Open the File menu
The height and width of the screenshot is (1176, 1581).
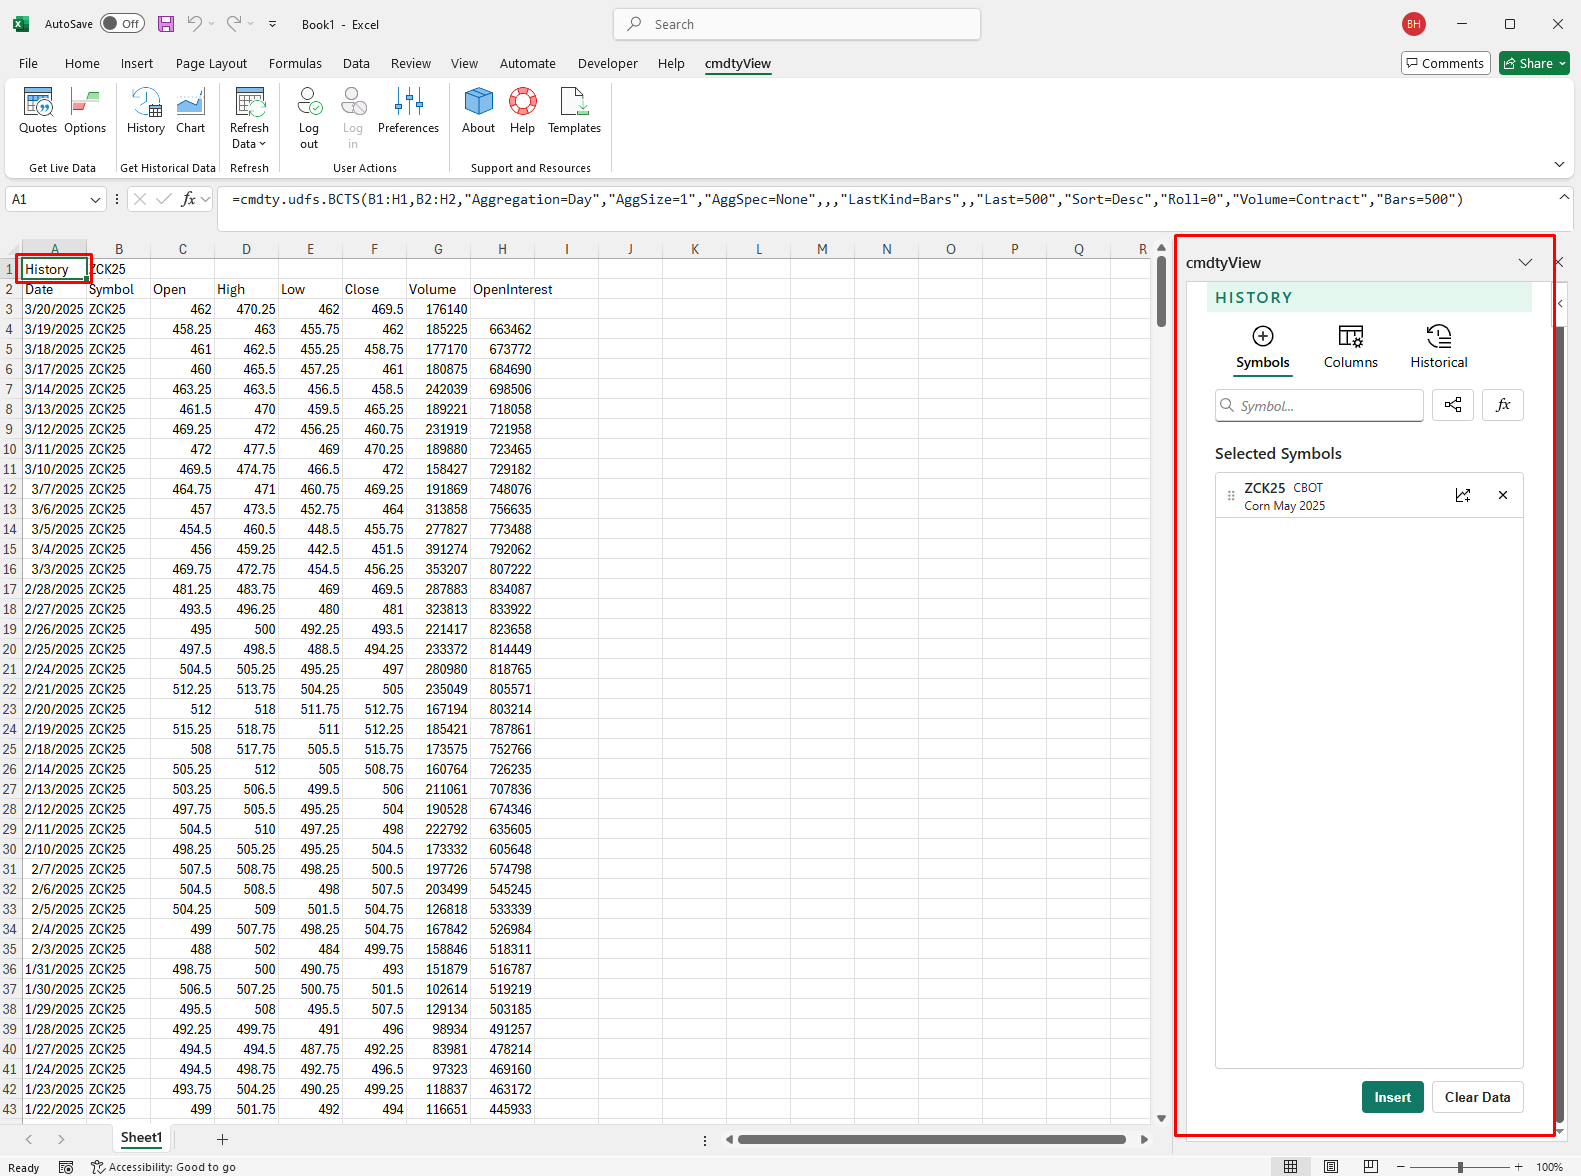tap(28, 63)
